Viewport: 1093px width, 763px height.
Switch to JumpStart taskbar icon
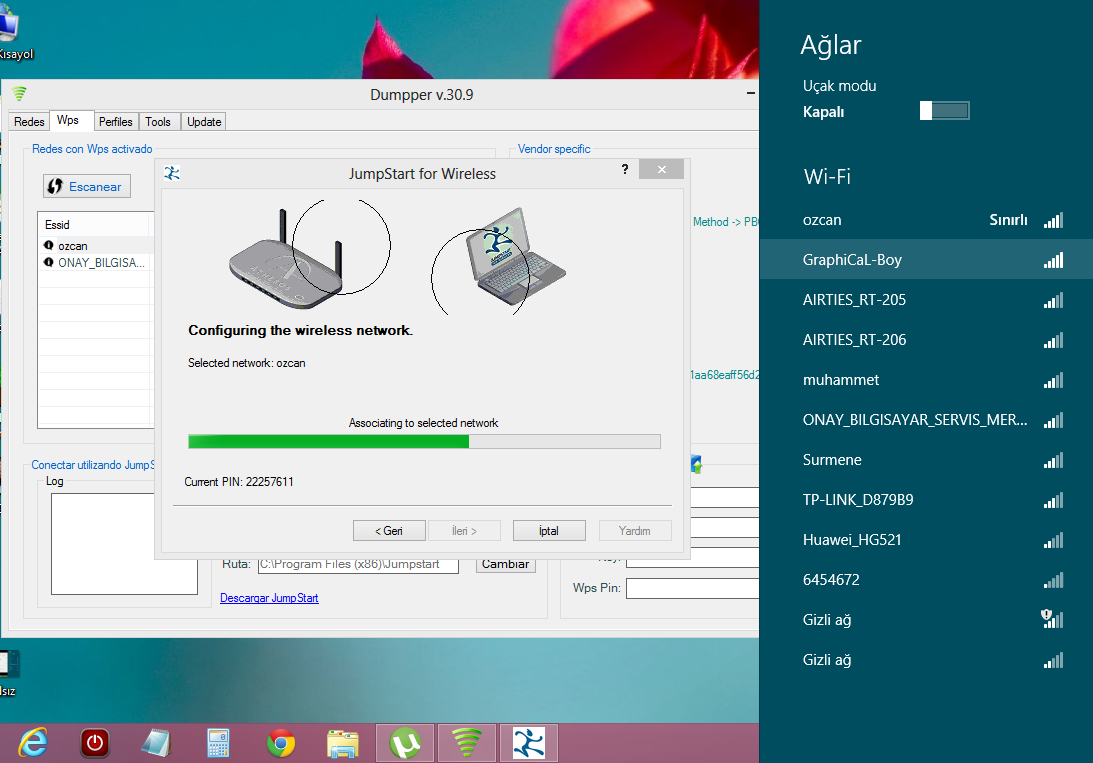pos(528,743)
